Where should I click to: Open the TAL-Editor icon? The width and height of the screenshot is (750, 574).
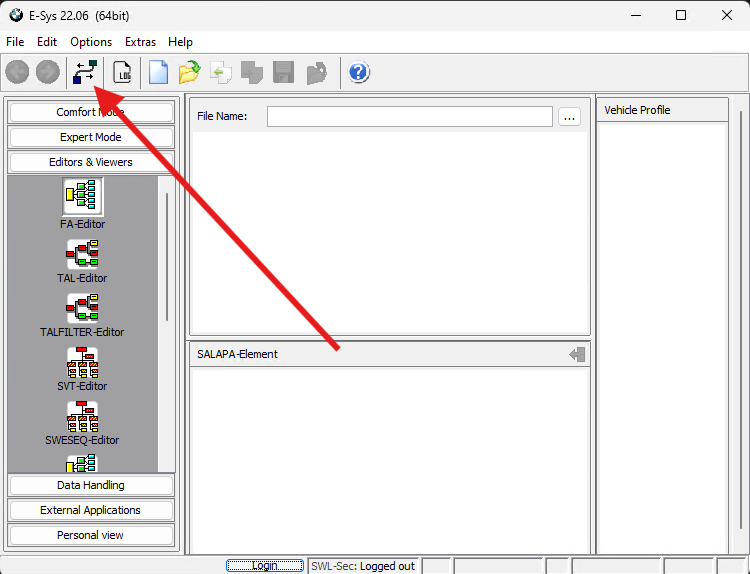[x=82, y=254]
